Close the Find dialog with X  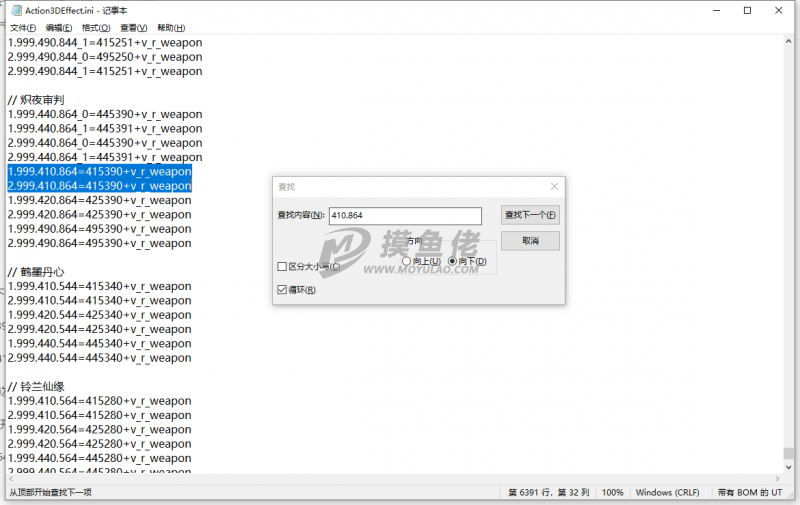pos(554,187)
